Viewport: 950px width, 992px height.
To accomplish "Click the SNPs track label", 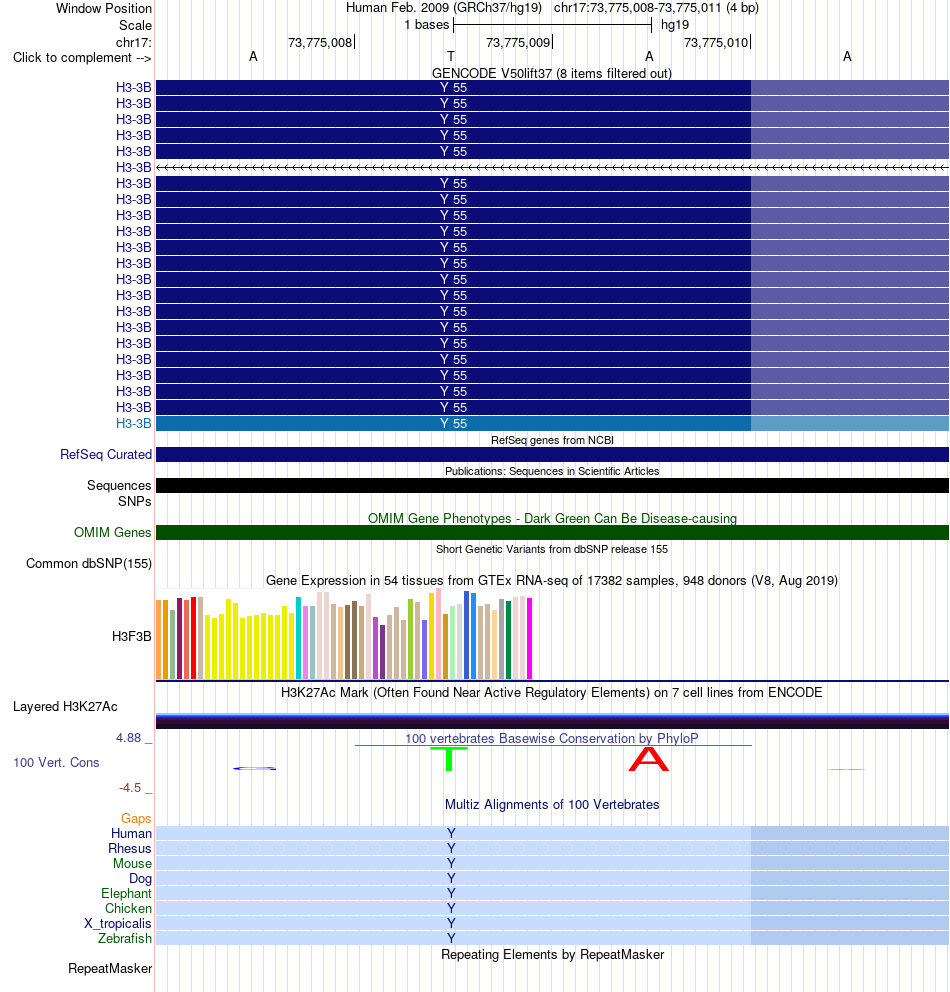I will 135,501.
